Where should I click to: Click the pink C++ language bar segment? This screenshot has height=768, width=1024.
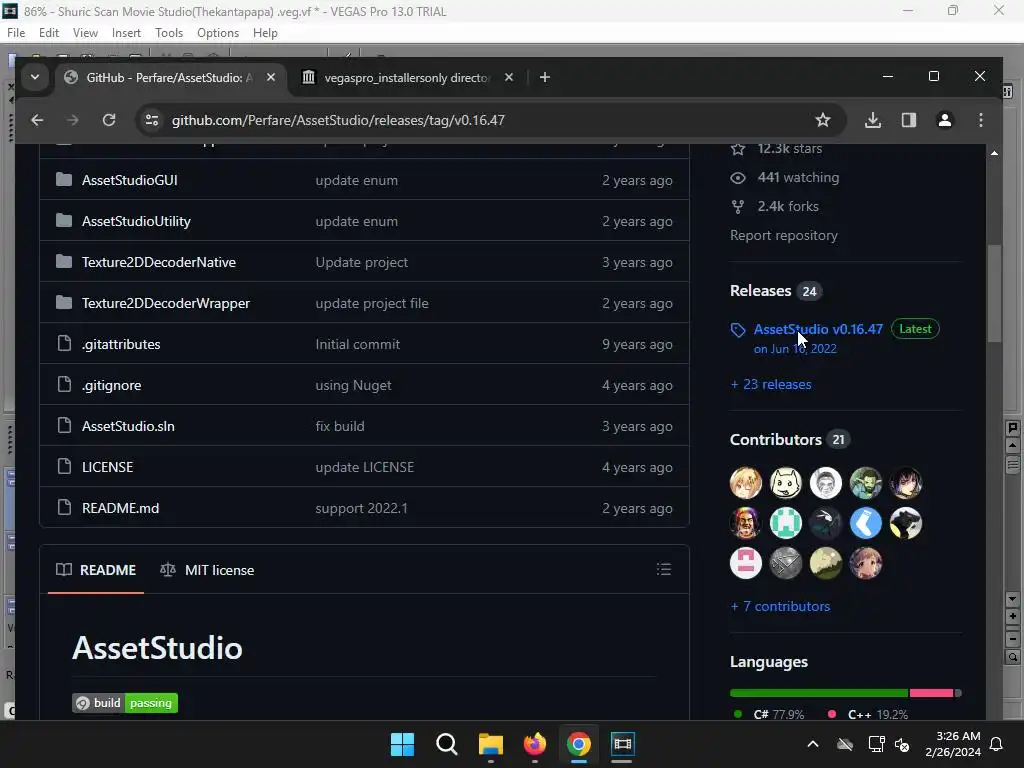(x=931, y=693)
